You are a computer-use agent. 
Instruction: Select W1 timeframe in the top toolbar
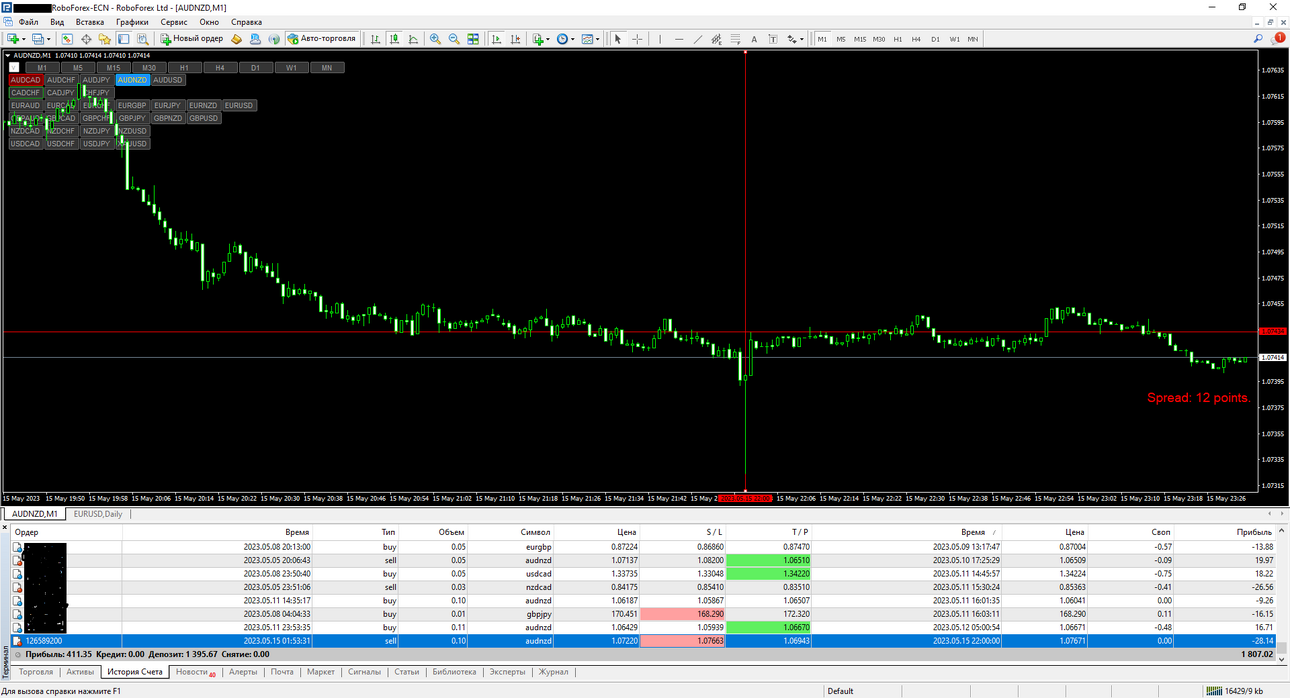point(955,39)
